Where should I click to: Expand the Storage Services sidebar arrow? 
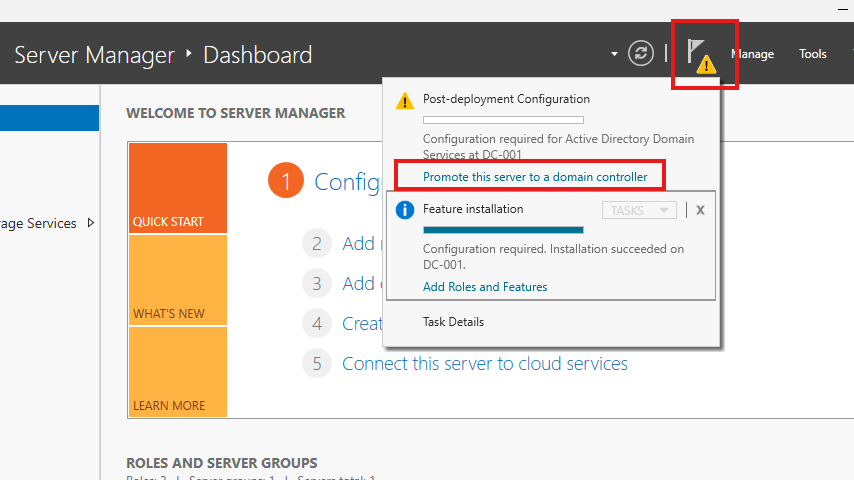91,223
